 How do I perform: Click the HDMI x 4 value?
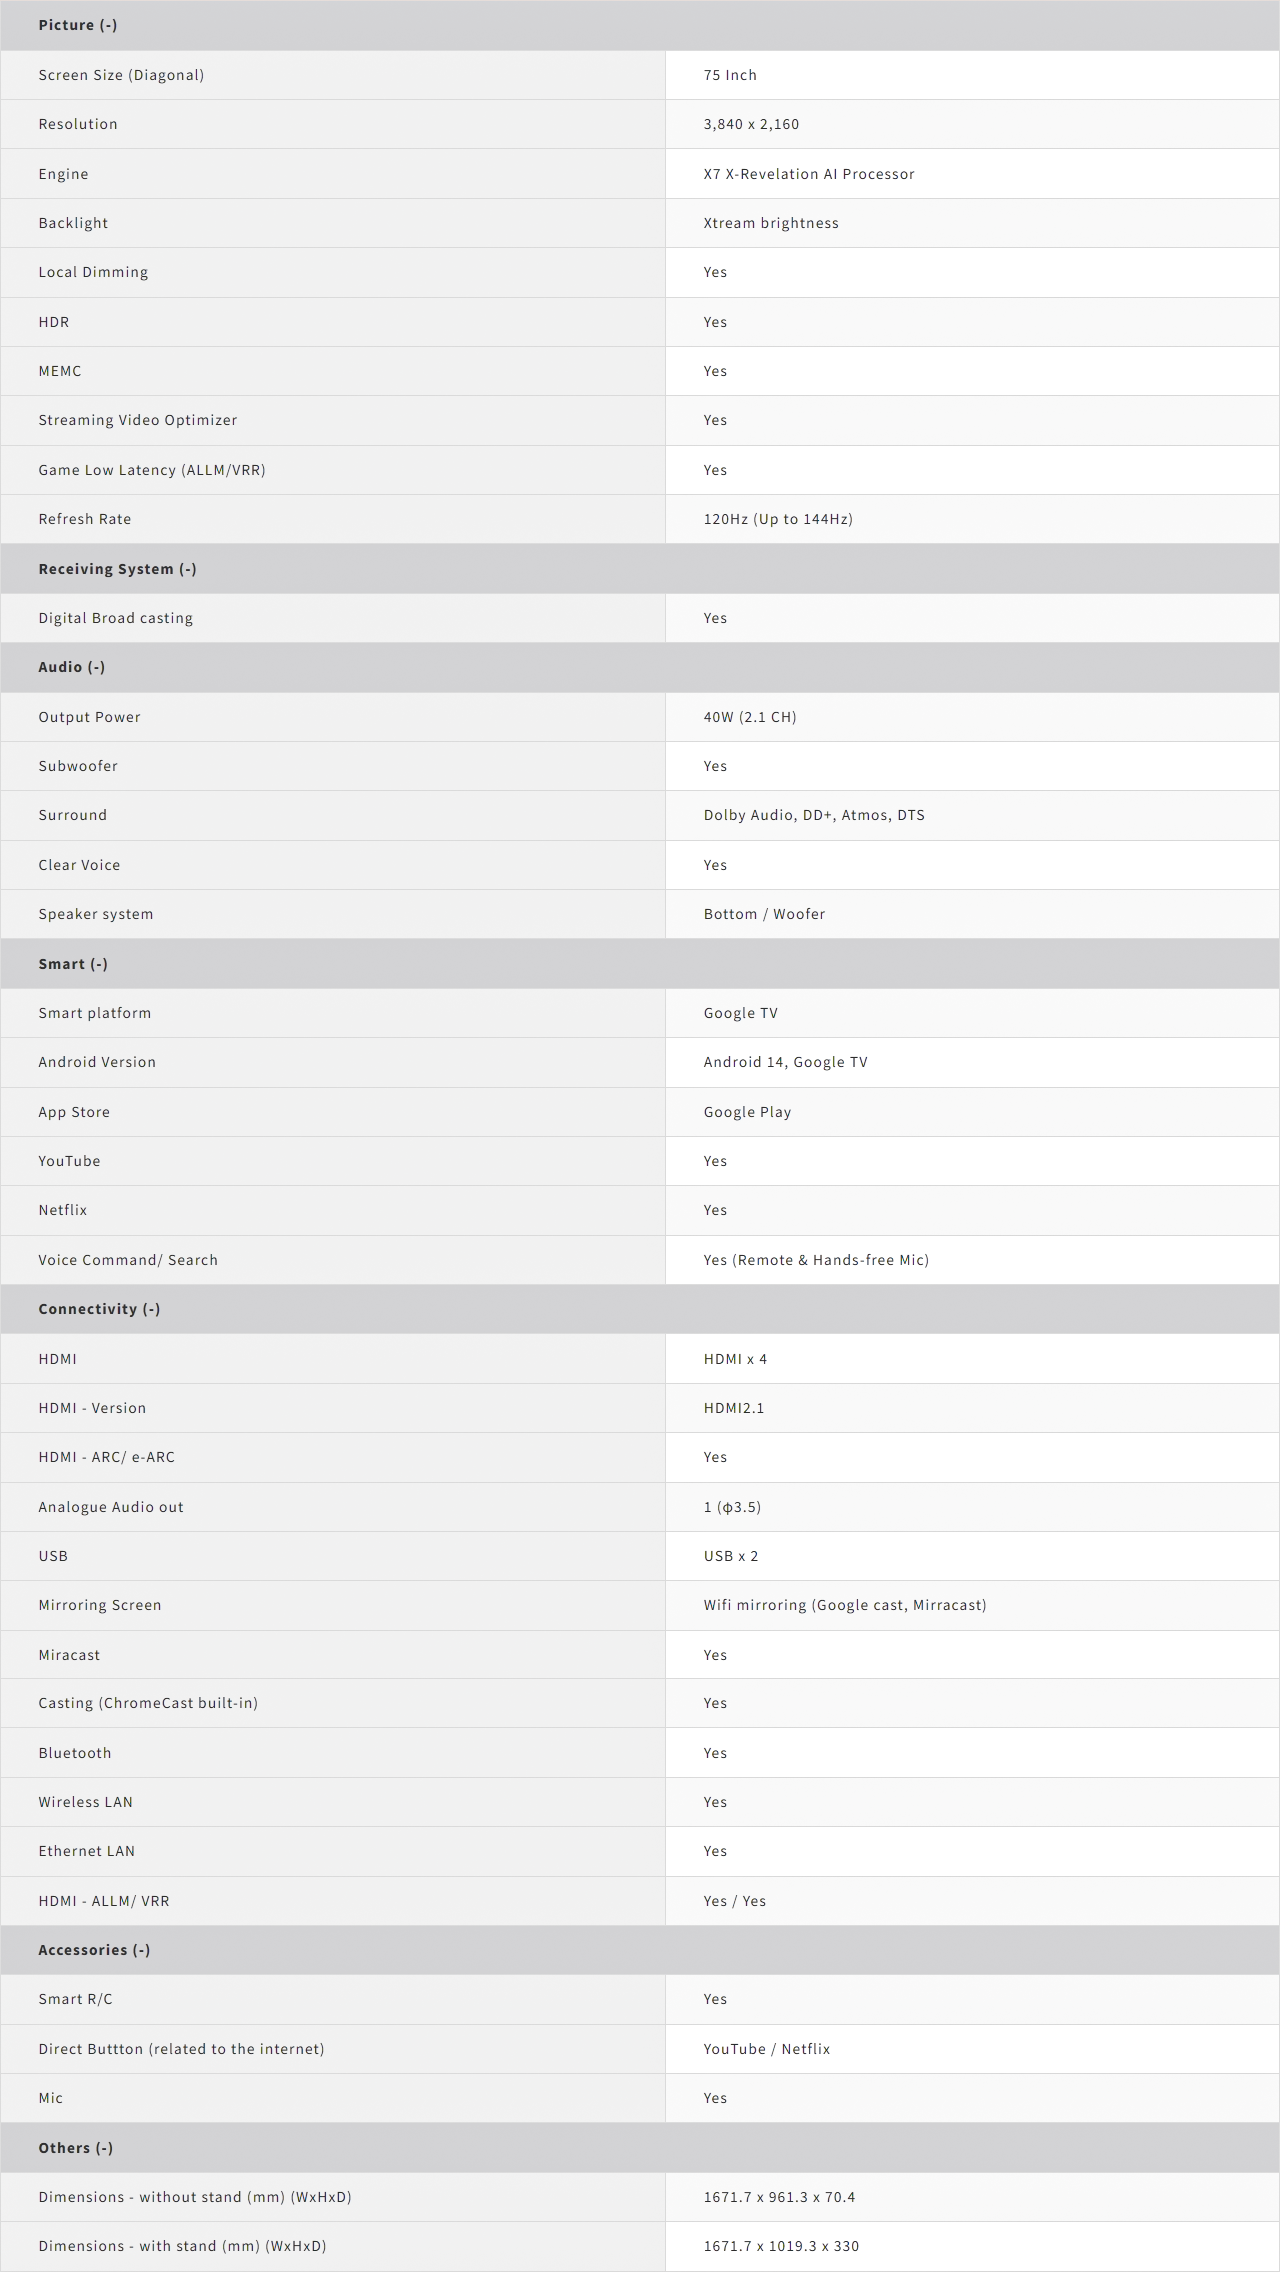pyautogui.click(x=735, y=1359)
